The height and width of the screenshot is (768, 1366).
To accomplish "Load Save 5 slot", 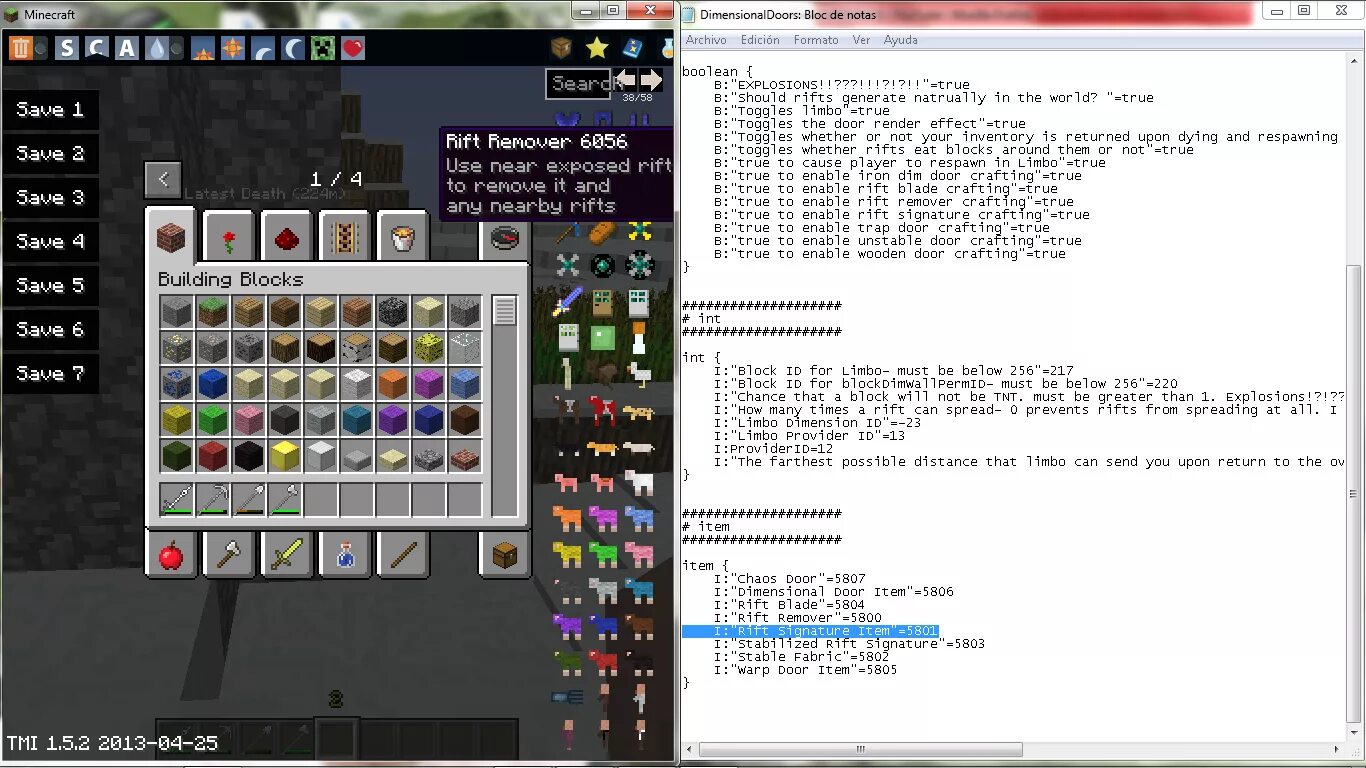I will (x=50, y=286).
